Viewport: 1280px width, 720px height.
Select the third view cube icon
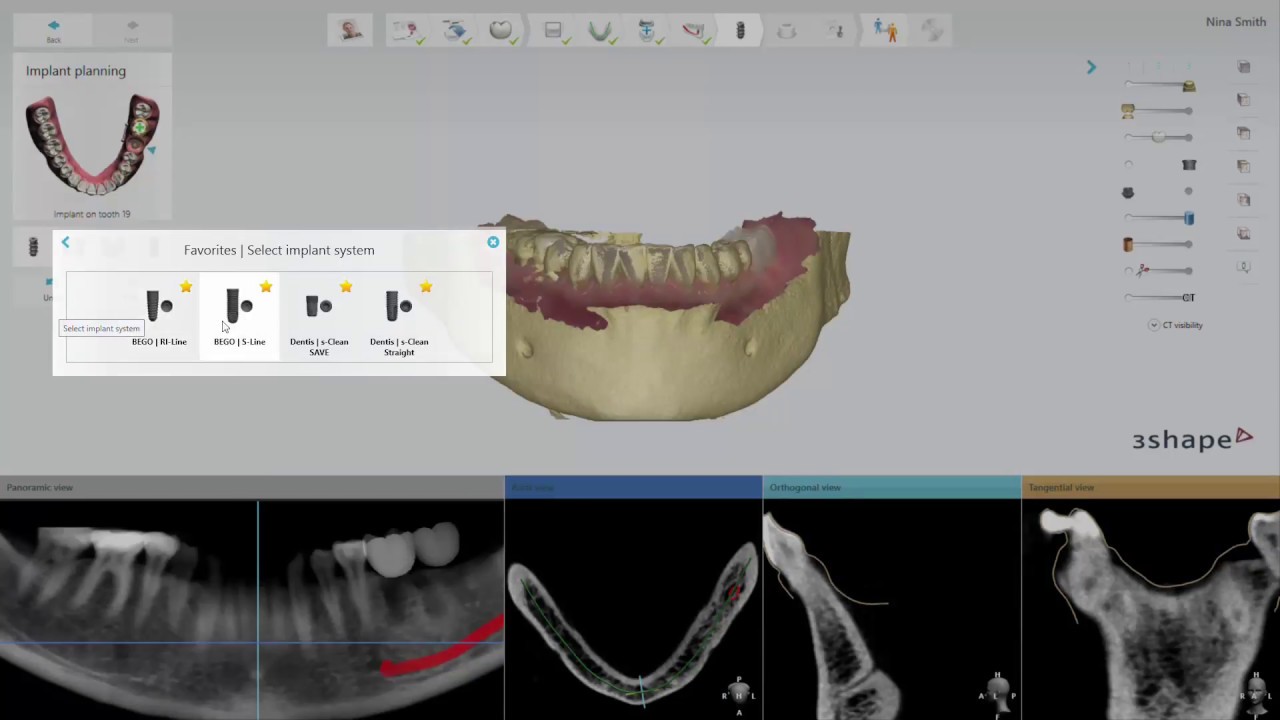(1244, 133)
